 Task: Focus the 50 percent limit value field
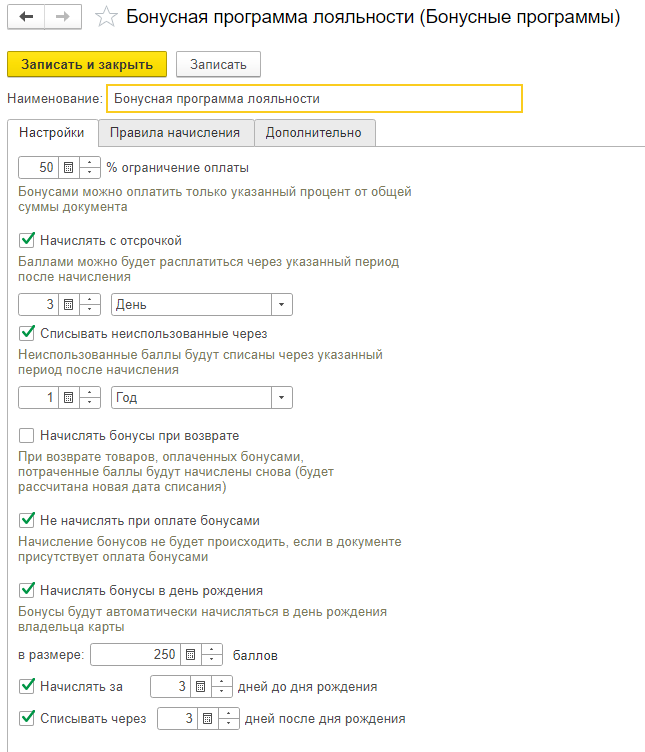coord(38,168)
